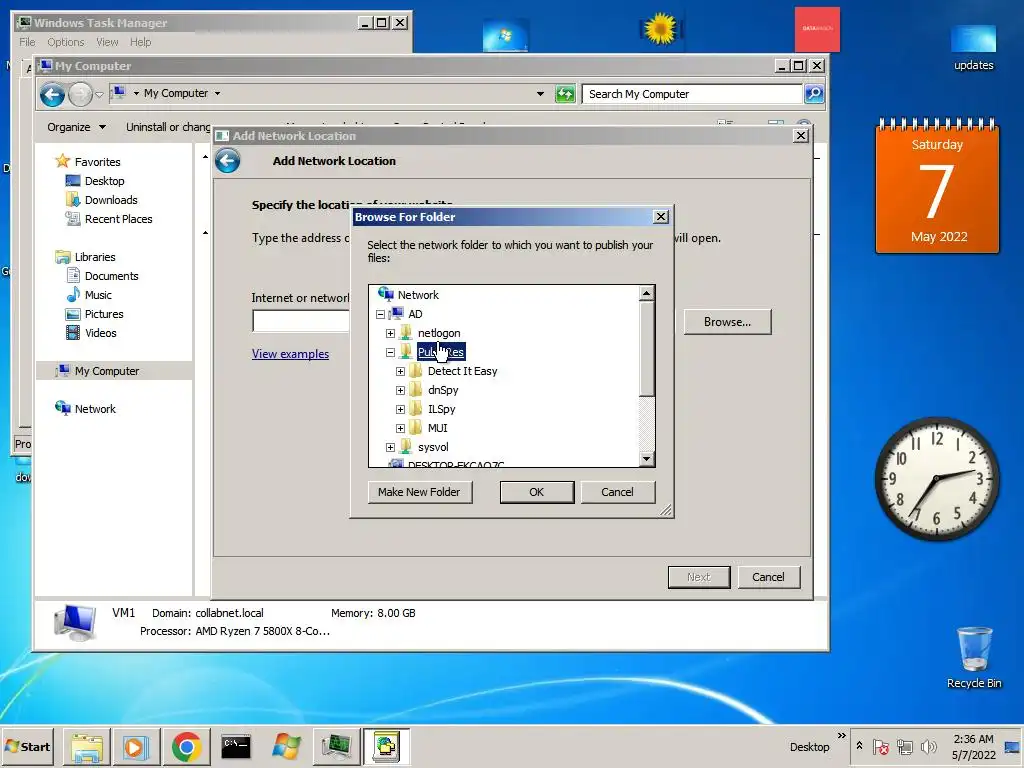Viewport: 1024px width, 768px height.
Task: Launch Chrome from taskbar
Action: click(186, 746)
